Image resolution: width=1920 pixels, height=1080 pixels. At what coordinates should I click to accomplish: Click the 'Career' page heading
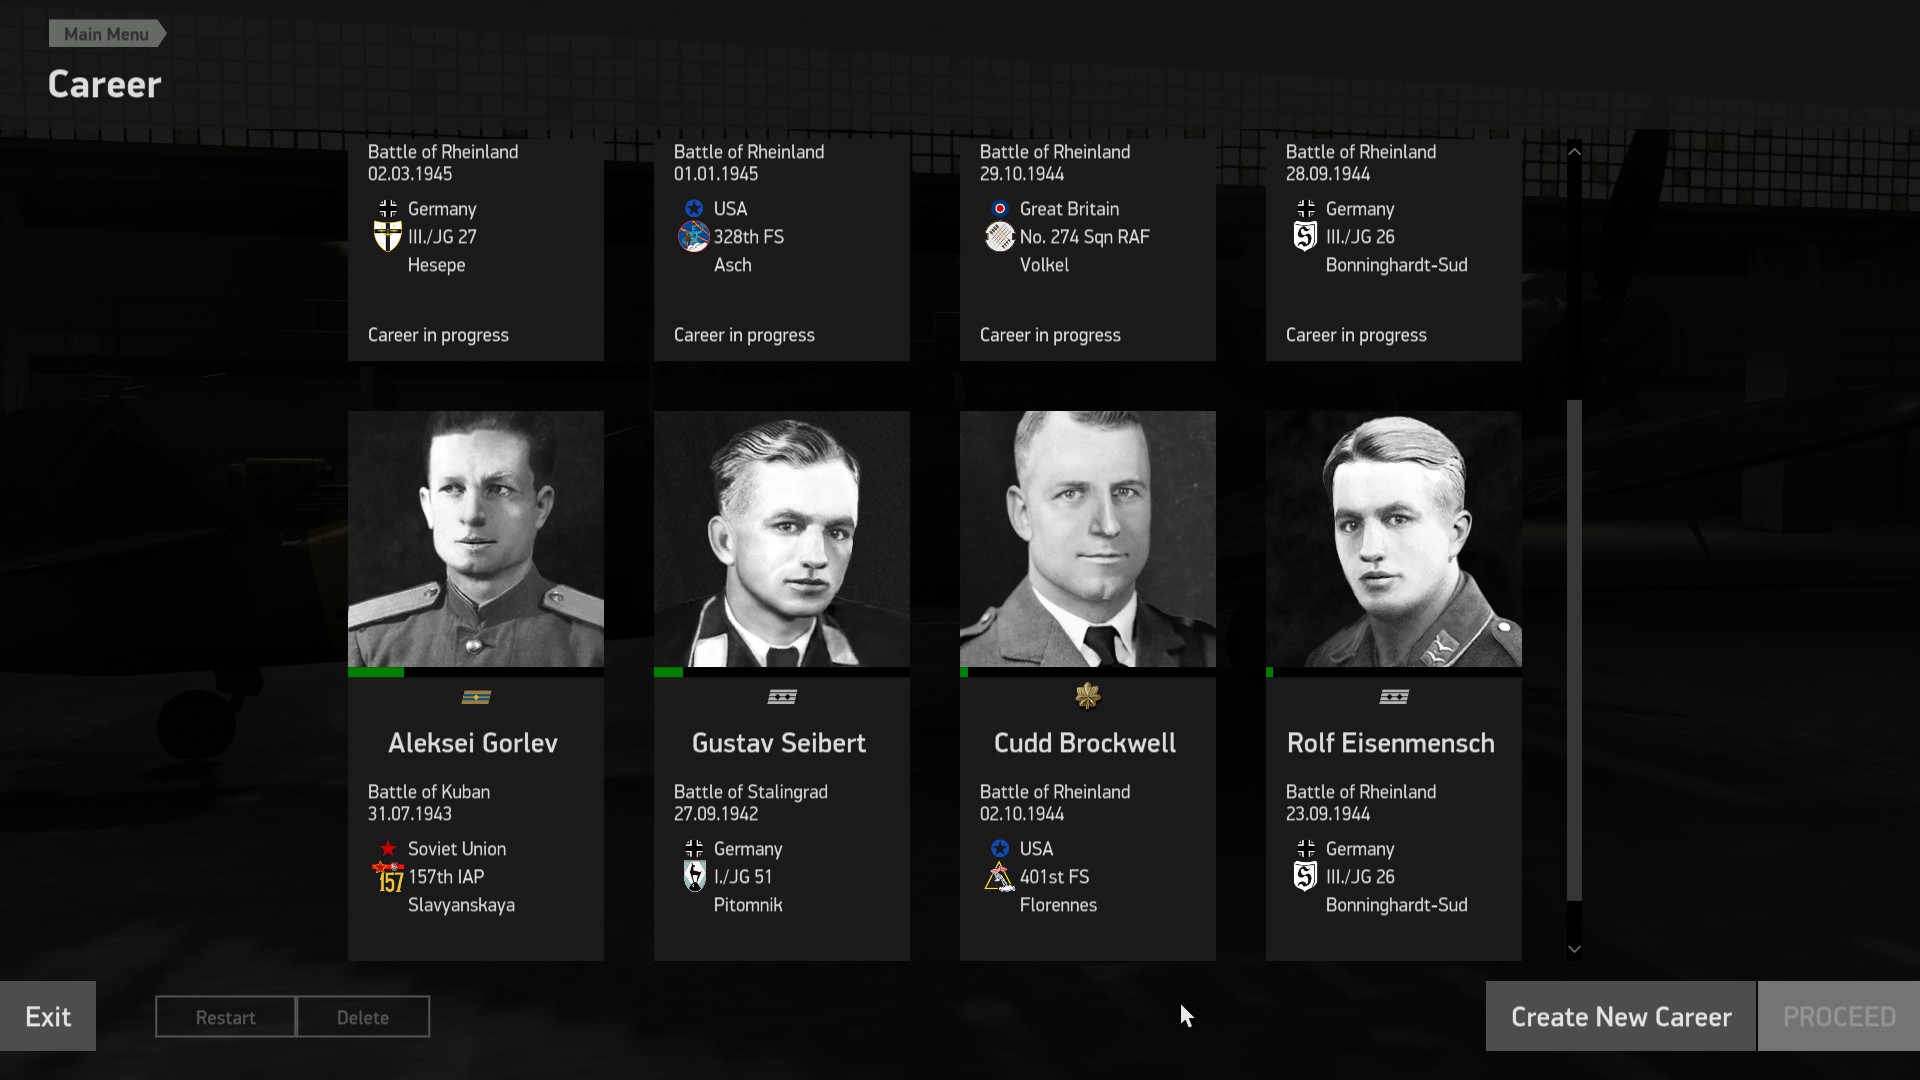(105, 84)
